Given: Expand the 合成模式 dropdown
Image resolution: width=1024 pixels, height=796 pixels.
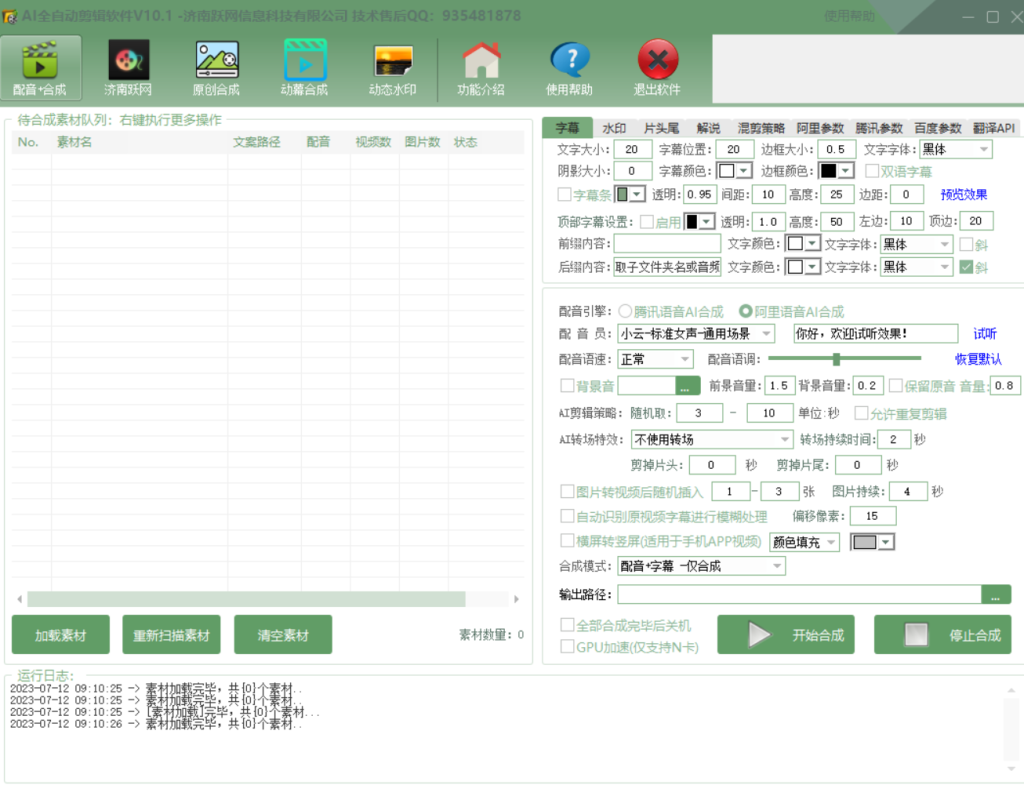Looking at the screenshot, I should coord(776,566).
